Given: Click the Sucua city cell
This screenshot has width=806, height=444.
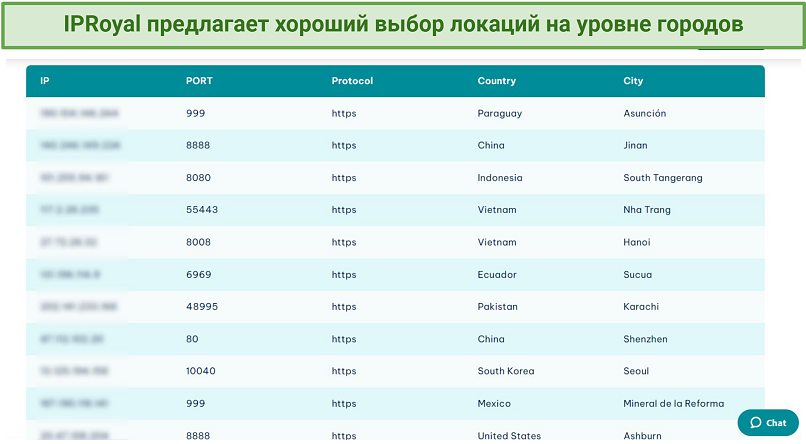Looking at the screenshot, I should coord(637,274).
